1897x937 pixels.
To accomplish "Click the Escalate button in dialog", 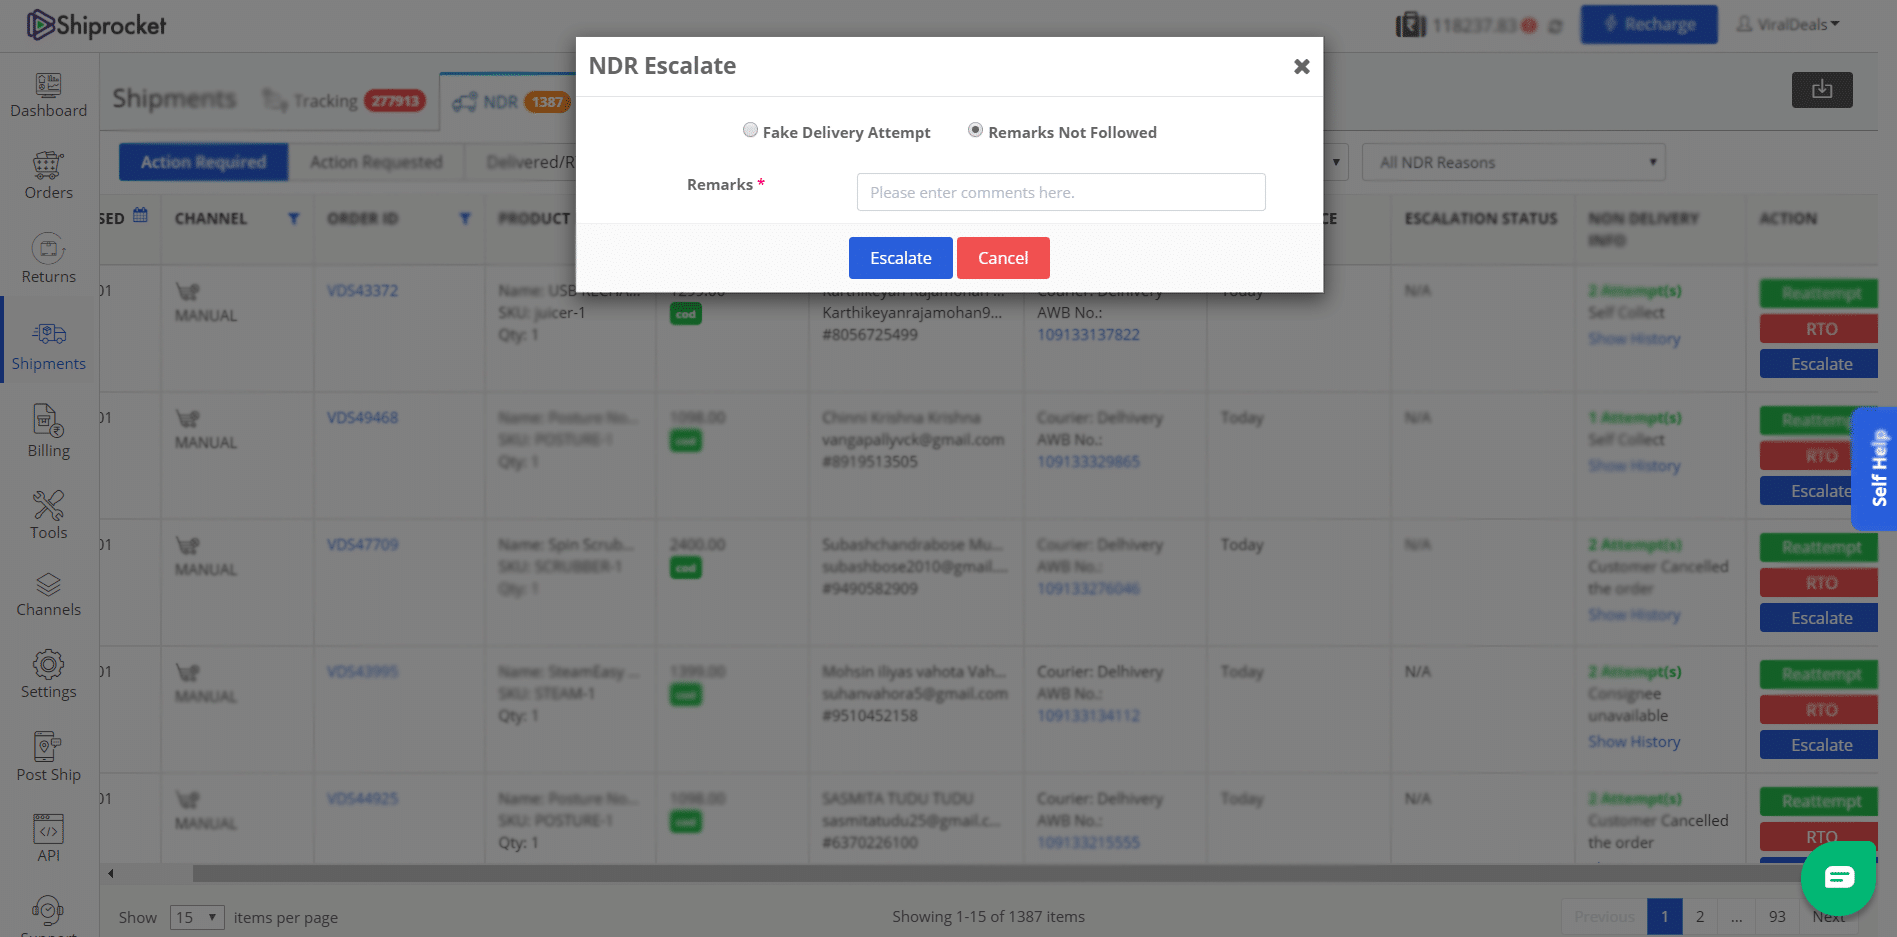I will click(x=900, y=258).
